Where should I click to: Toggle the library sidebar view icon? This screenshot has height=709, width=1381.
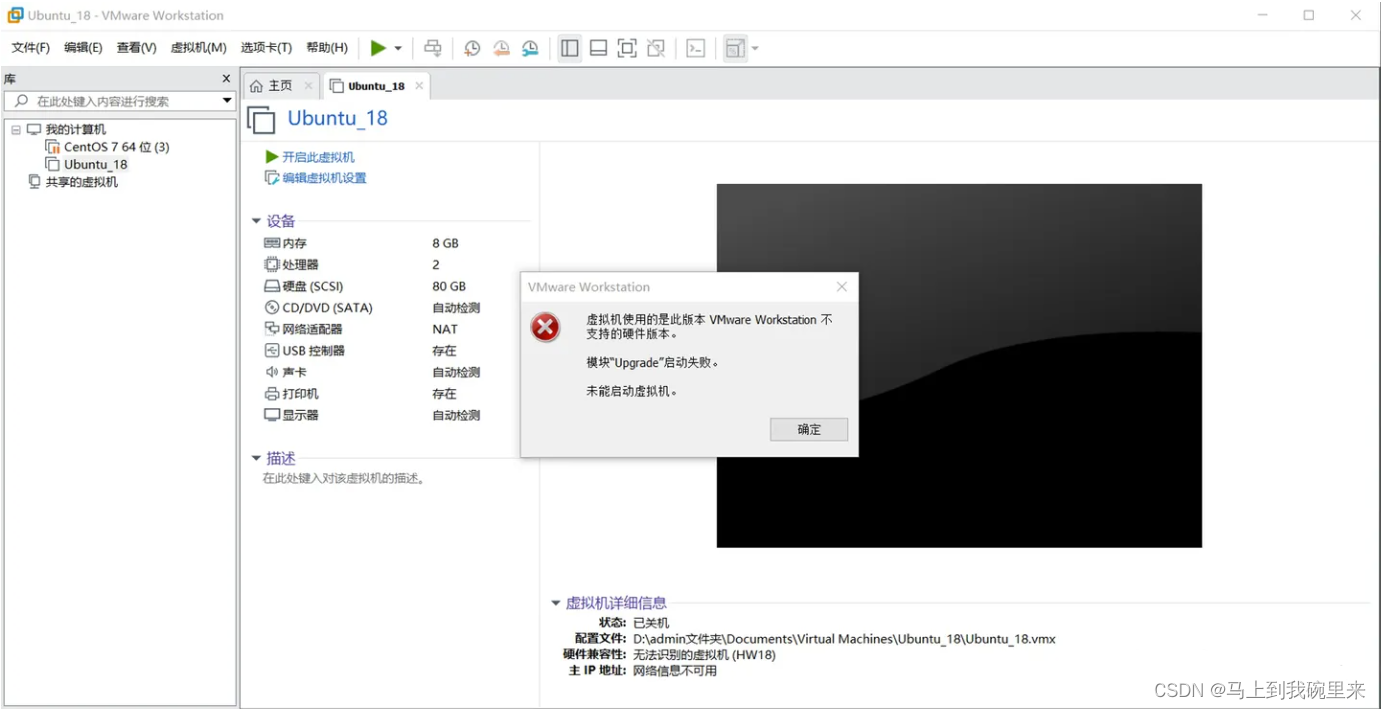click(570, 48)
